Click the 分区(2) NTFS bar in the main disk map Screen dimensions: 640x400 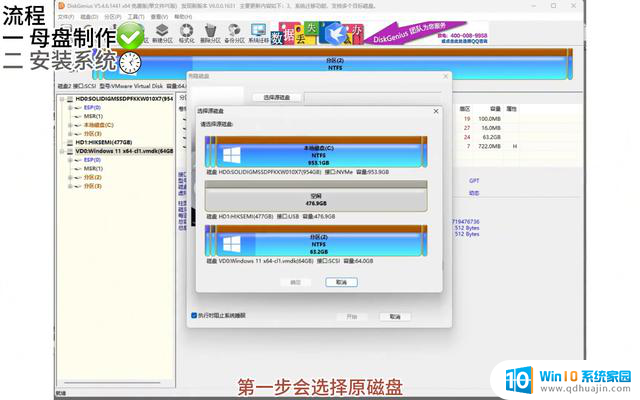click(x=335, y=64)
